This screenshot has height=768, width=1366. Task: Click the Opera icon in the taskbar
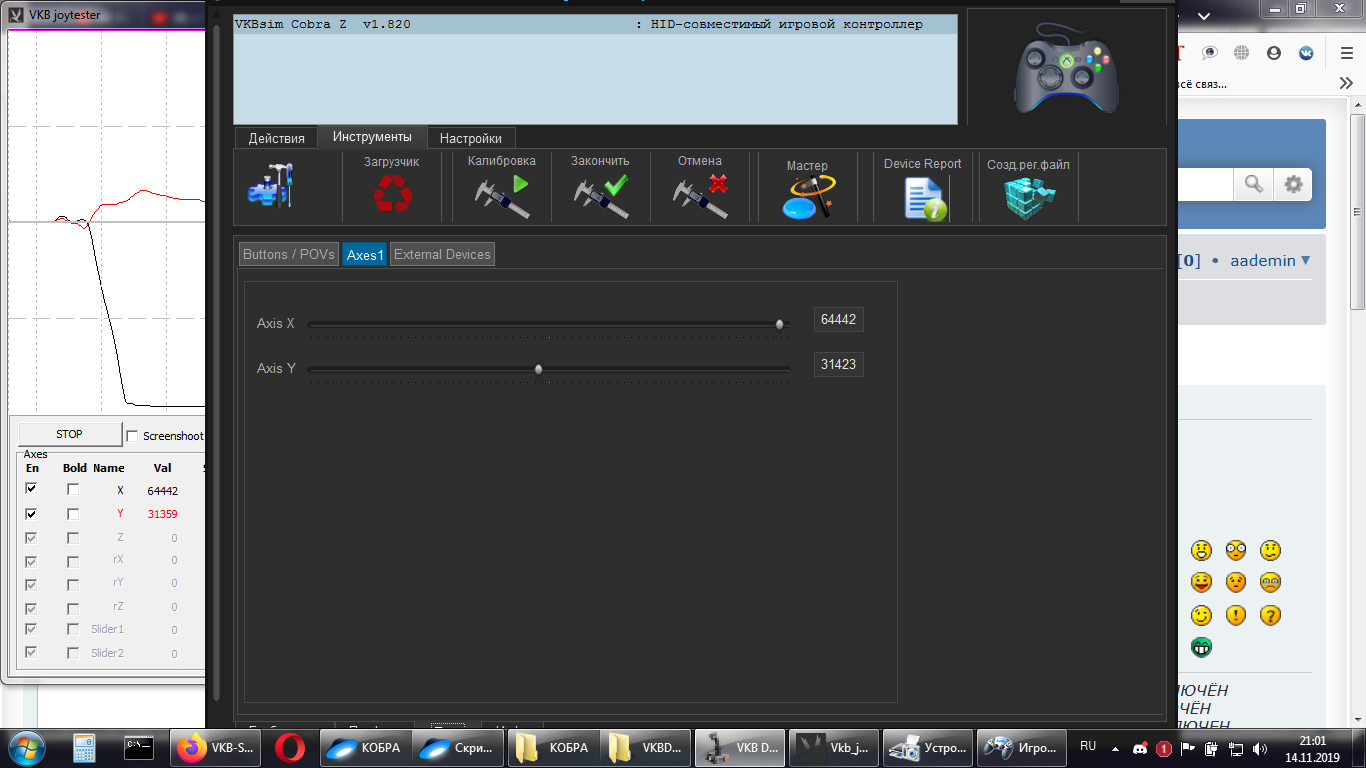pyautogui.click(x=290, y=747)
